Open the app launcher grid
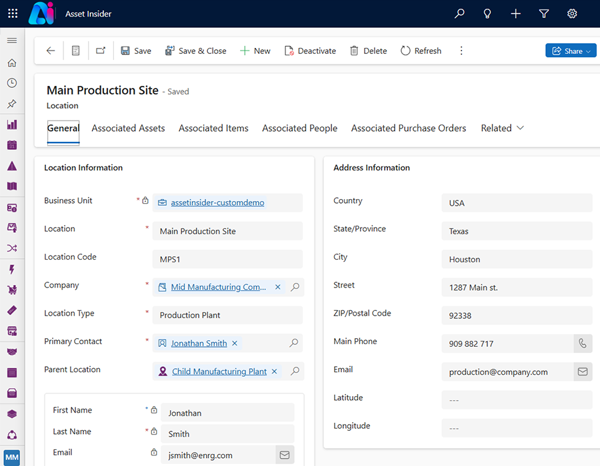Image resolution: width=600 pixels, height=466 pixels. tap(13, 13)
